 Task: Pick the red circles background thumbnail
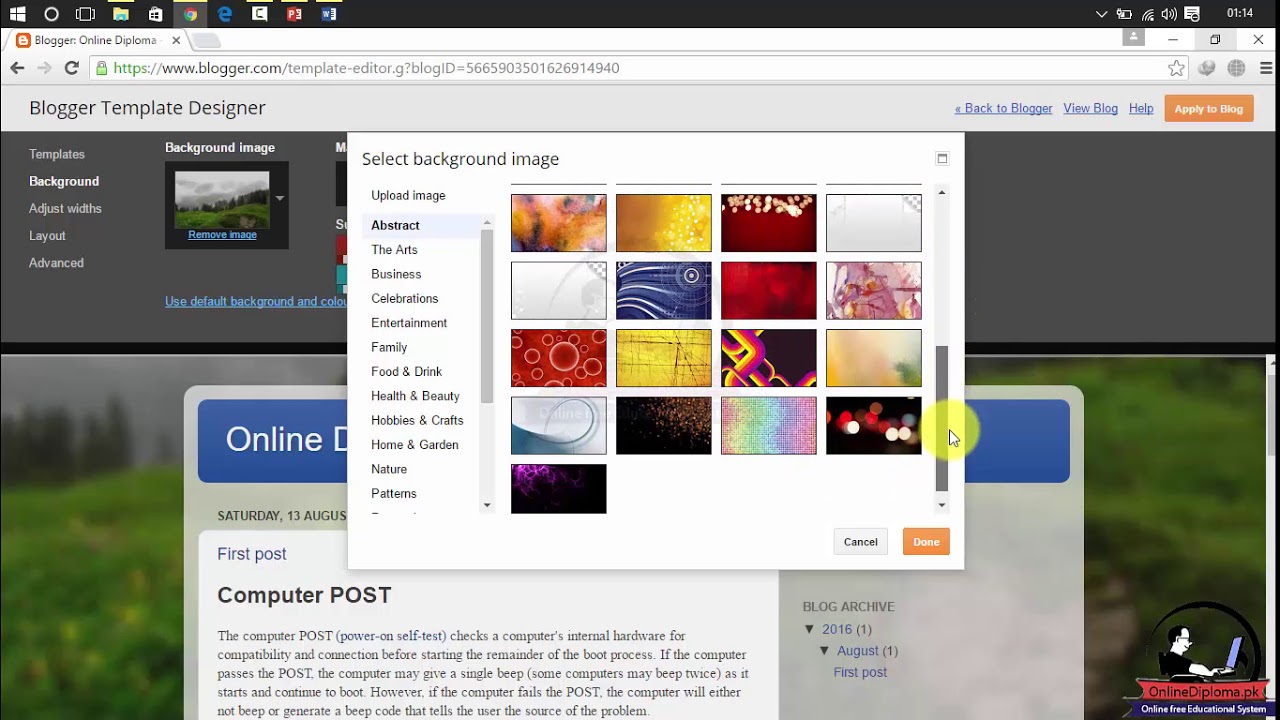558,358
